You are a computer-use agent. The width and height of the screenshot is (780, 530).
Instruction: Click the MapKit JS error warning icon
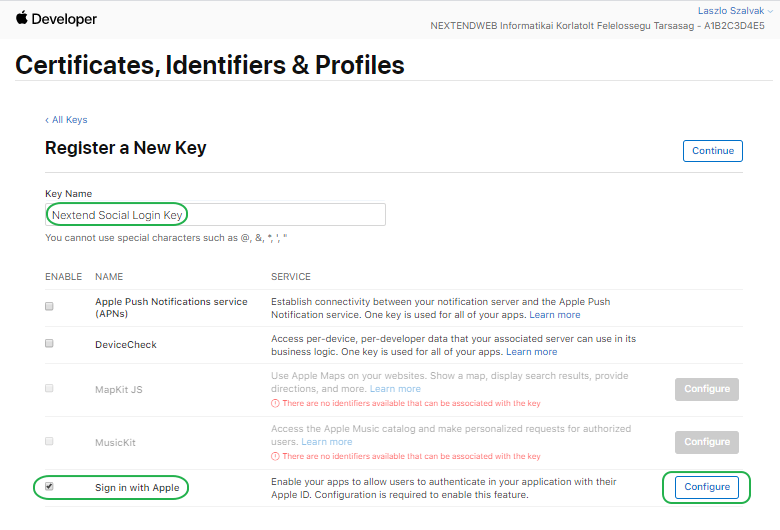click(x=275, y=403)
